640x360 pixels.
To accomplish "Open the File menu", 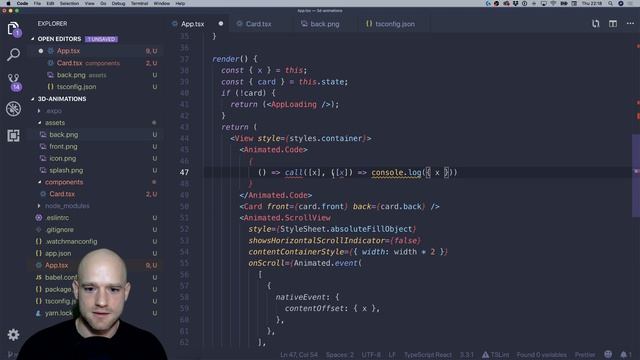I will point(37,3).
